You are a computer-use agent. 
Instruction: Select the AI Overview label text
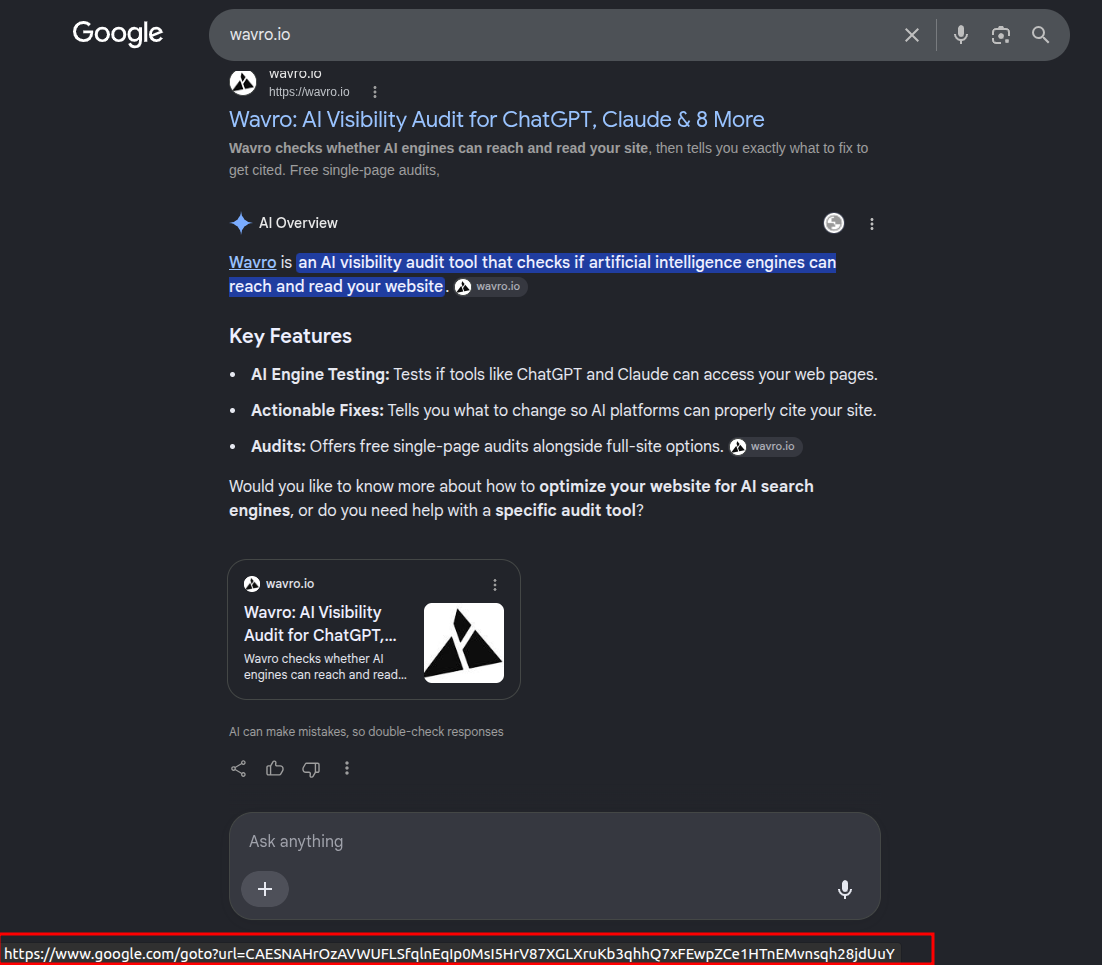(298, 224)
